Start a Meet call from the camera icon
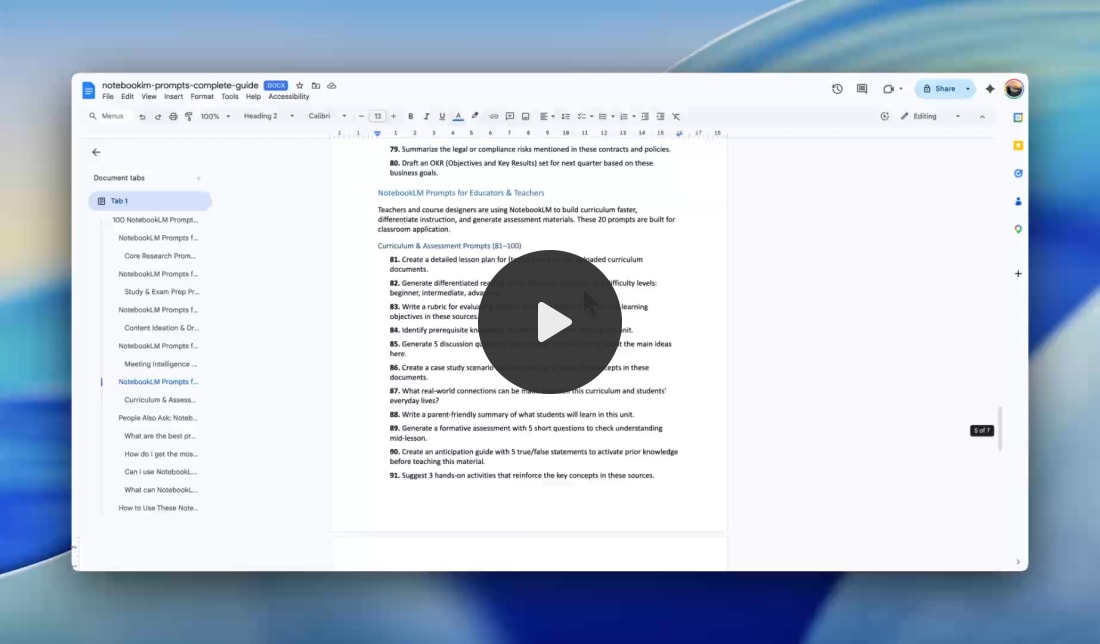 pyautogui.click(x=889, y=89)
